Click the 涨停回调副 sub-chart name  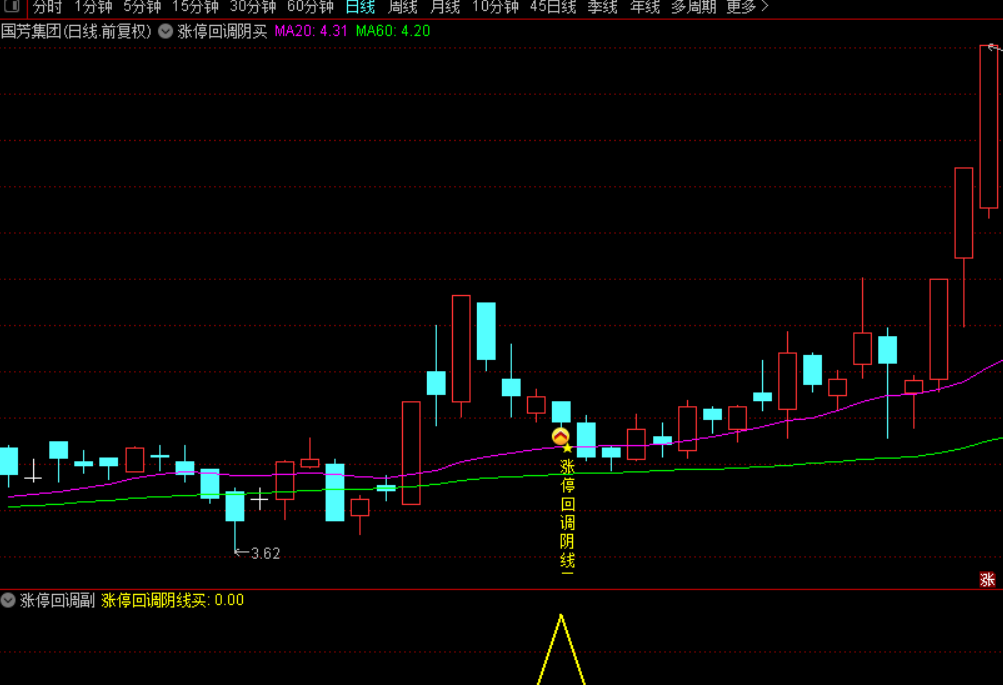[57, 600]
